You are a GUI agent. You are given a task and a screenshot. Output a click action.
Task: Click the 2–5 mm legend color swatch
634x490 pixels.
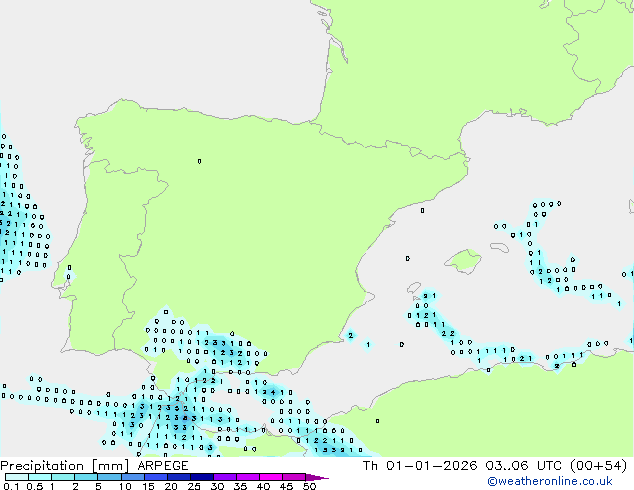click(x=86, y=477)
